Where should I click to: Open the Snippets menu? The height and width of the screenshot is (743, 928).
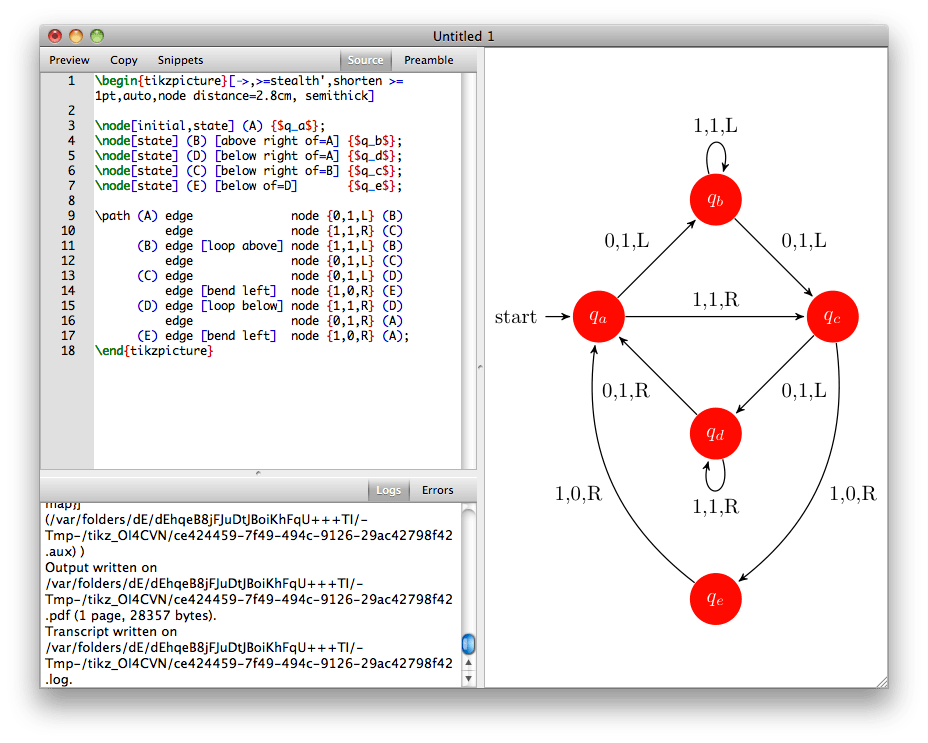(x=180, y=59)
